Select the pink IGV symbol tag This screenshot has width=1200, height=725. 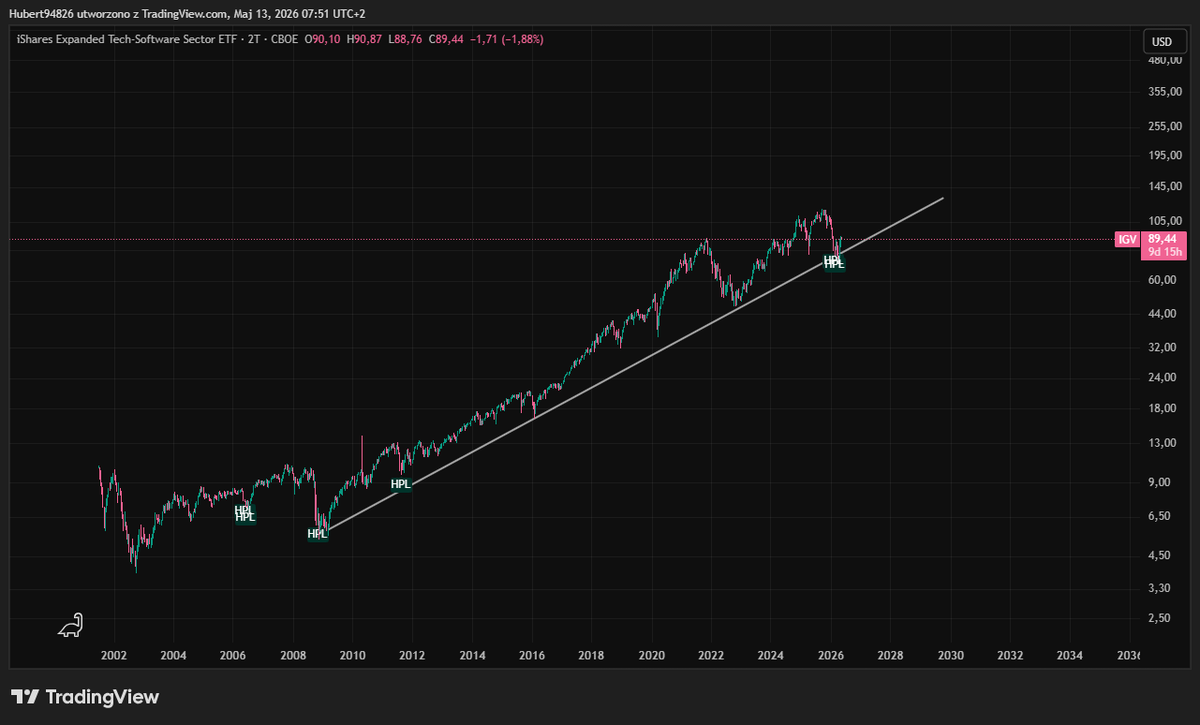[x=1129, y=239]
